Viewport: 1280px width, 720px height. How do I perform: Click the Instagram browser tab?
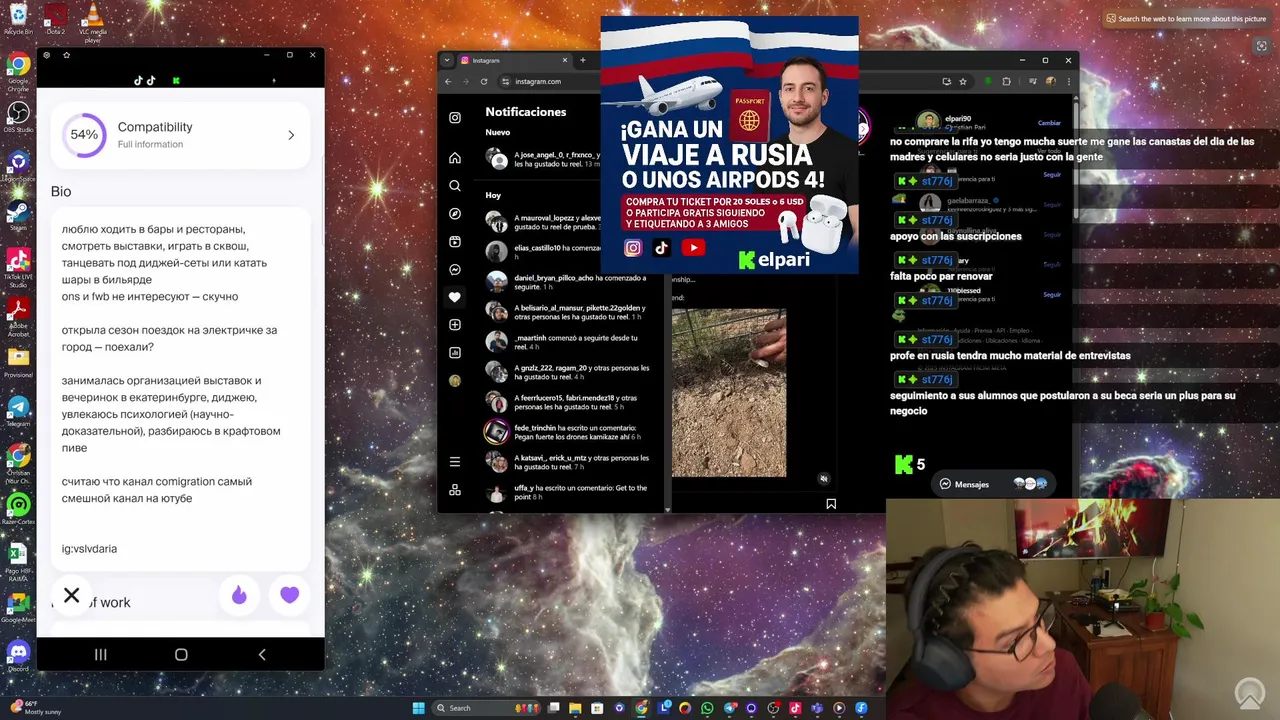click(513, 60)
